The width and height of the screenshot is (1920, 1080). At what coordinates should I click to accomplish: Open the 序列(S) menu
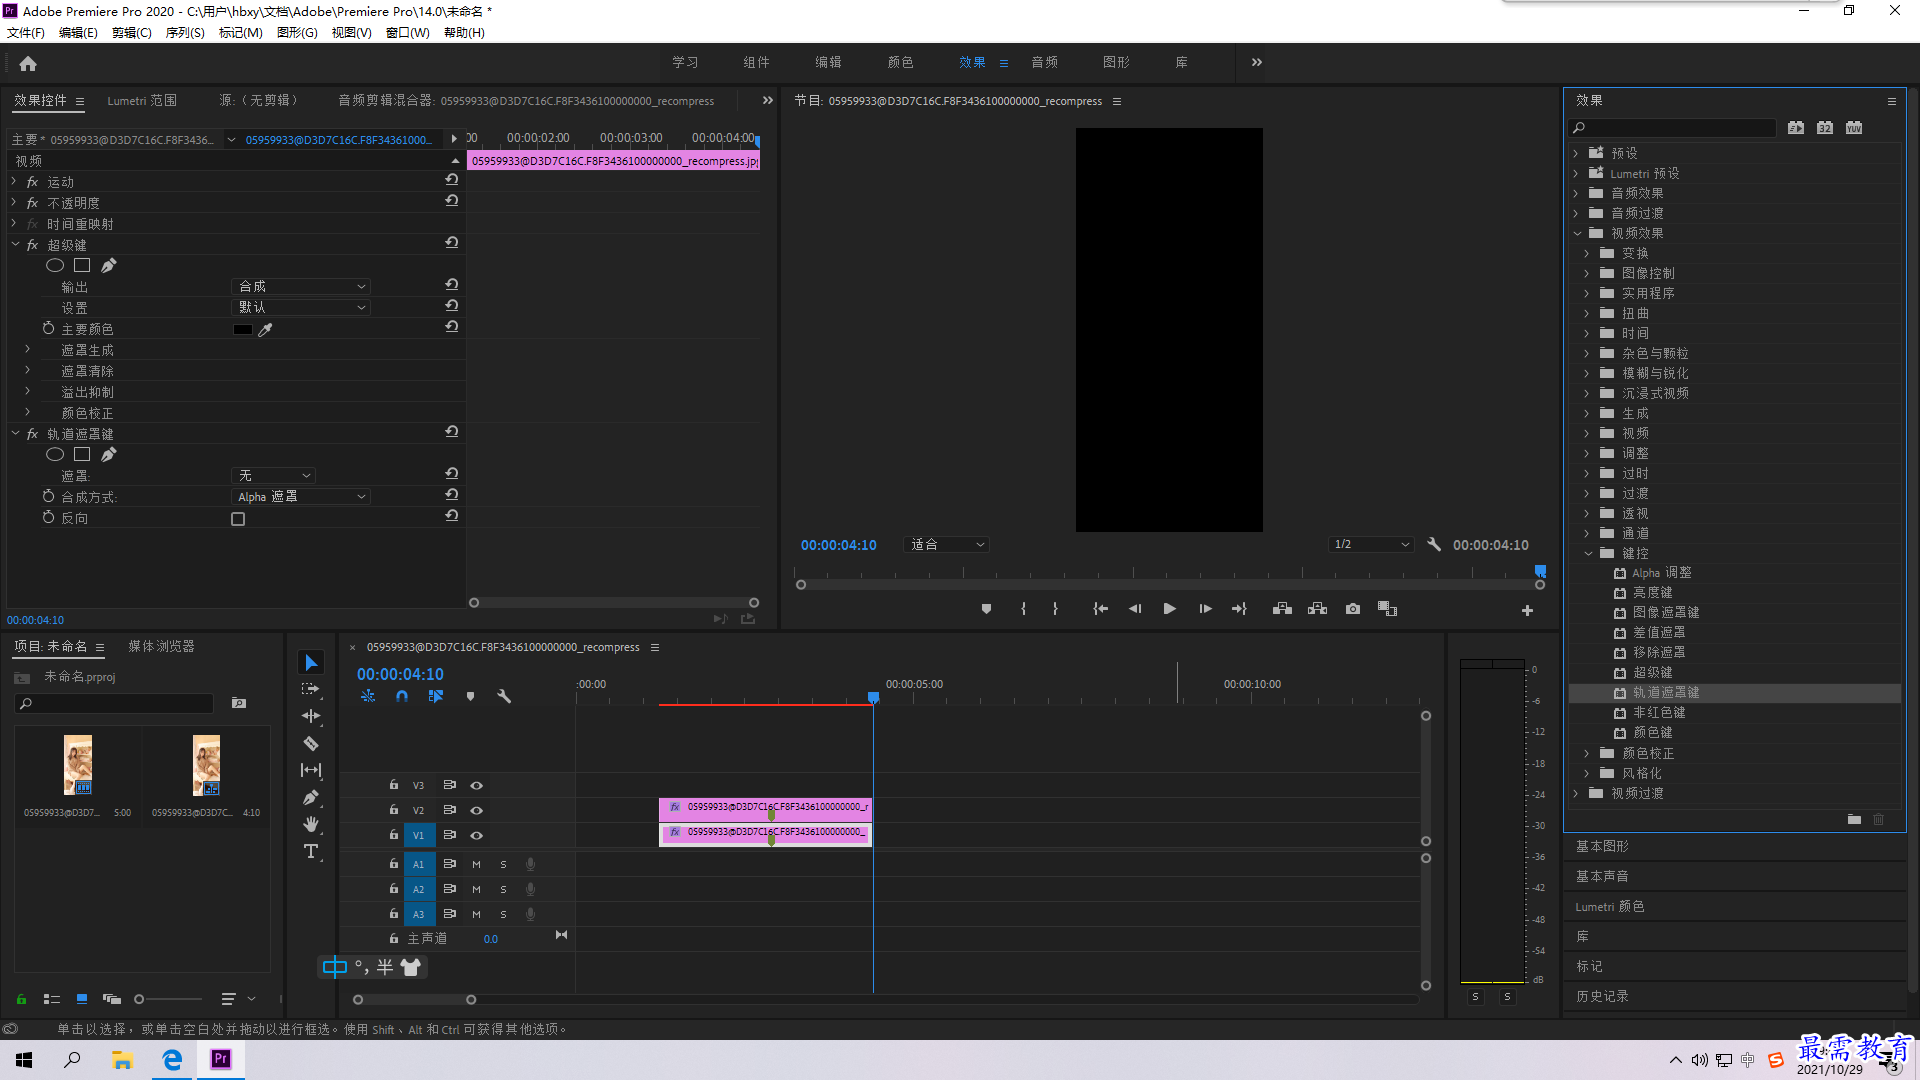pos(185,33)
